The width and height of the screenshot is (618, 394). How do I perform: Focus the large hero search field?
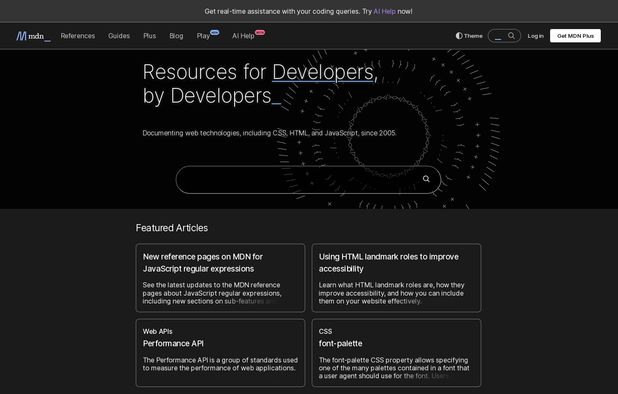[308, 180]
